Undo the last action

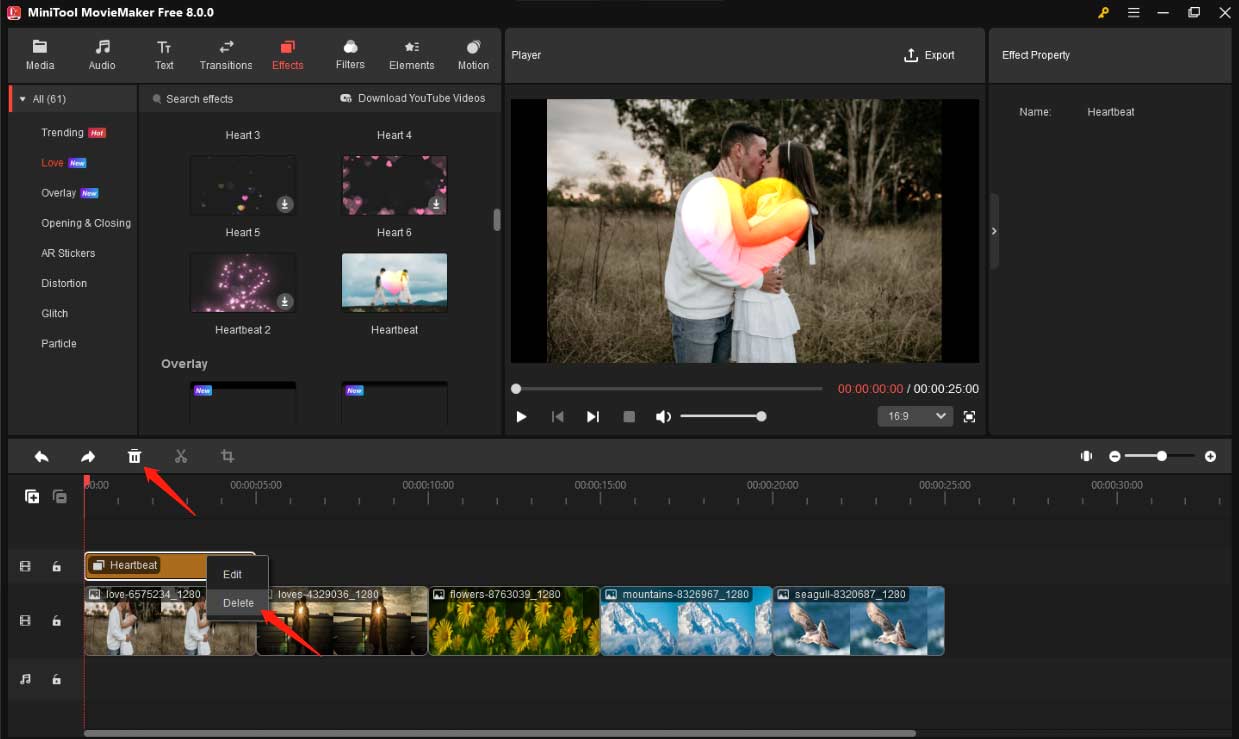click(x=41, y=456)
